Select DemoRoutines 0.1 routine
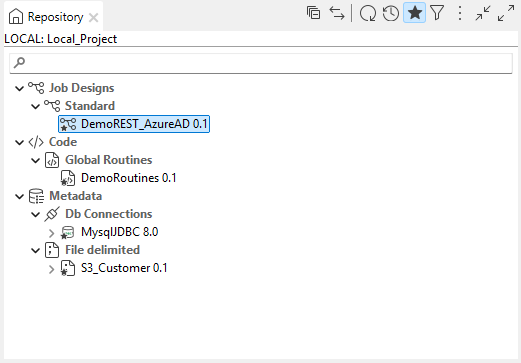521x363 pixels. [129, 178]
